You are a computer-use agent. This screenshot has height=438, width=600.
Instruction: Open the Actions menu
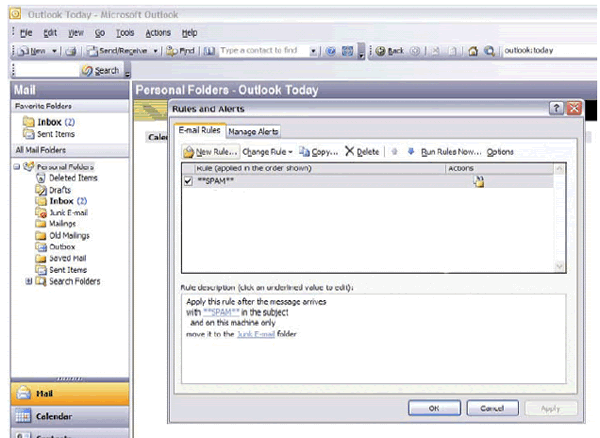pyautogui.click(x=158, y=33)
